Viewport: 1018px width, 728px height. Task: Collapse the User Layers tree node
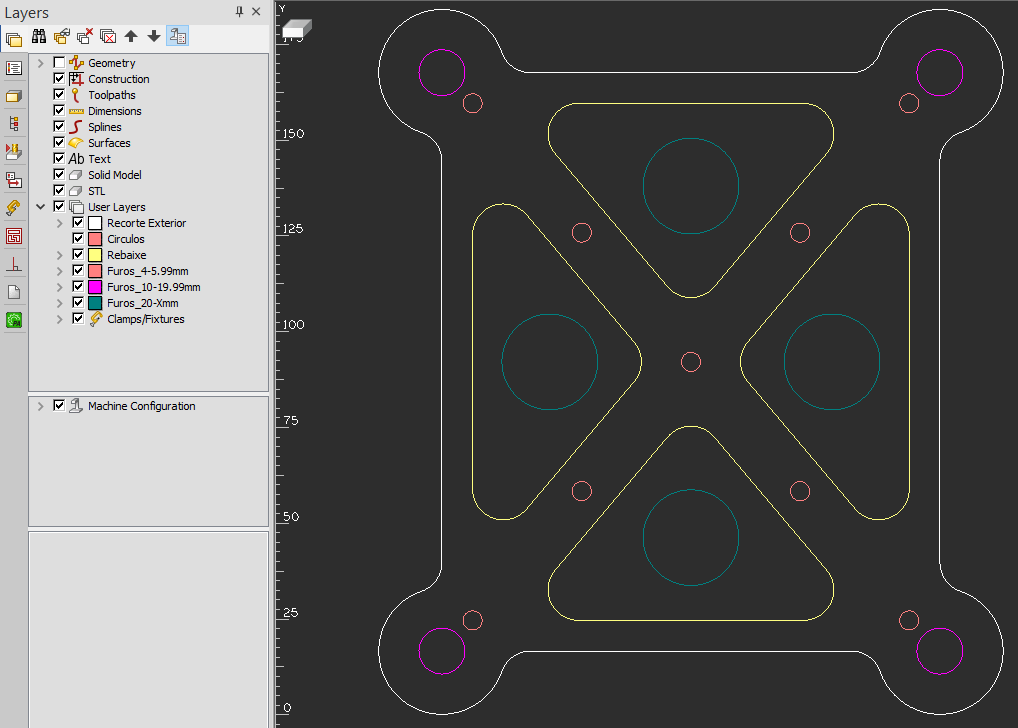pyautogui.click(x=41, y=207)
